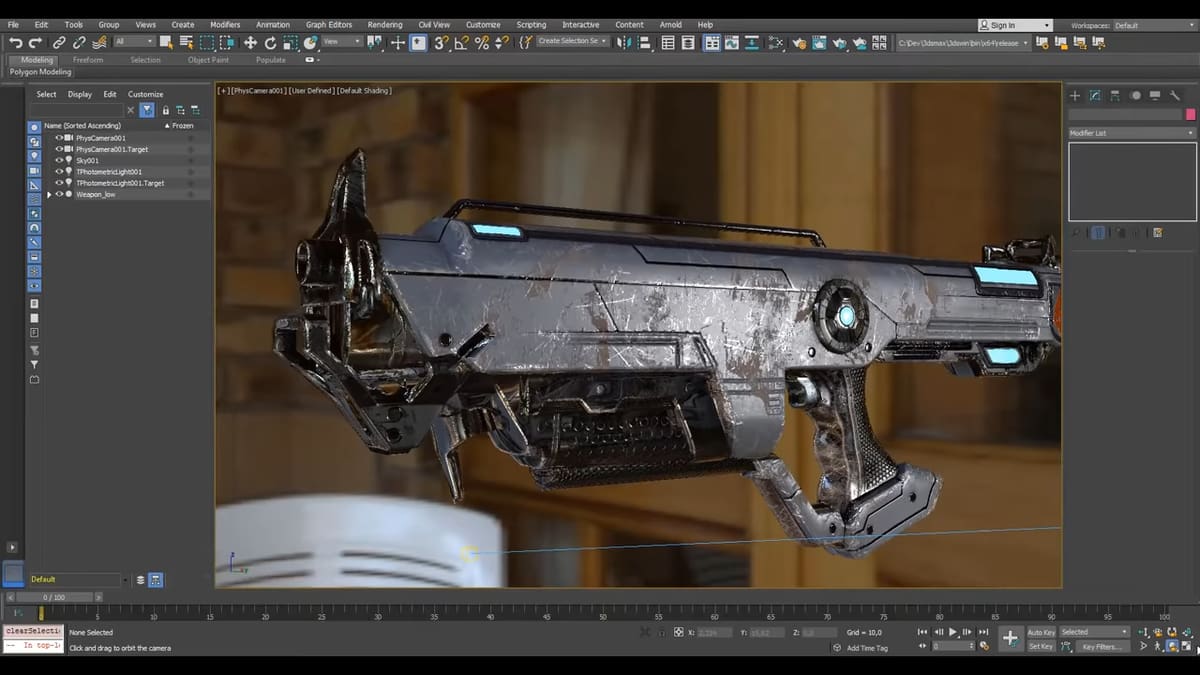Open the Rendering menu
This screenshot has width=1200, height=675.
click(x=384, y=24)
